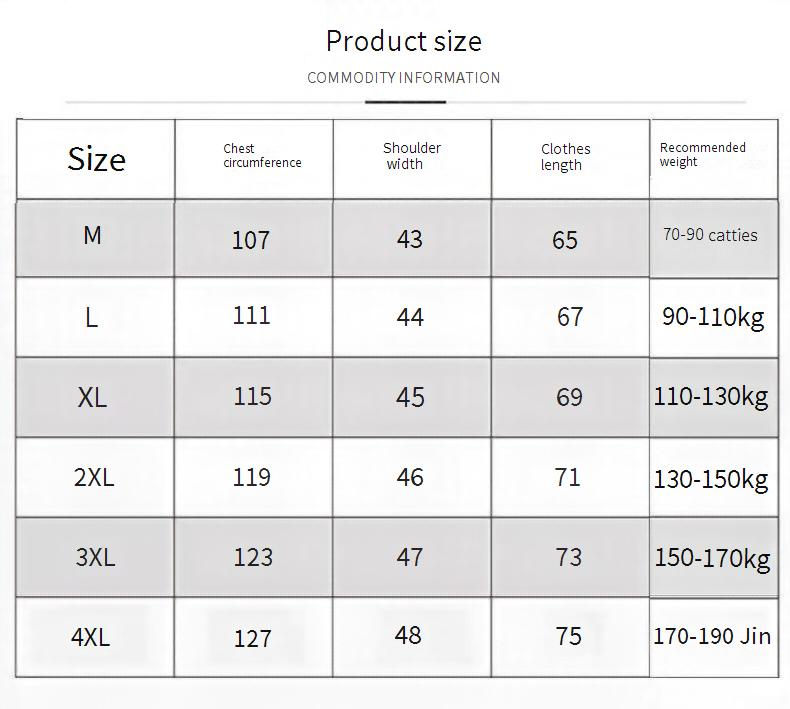Click the Shoulder width column header
Viewport: 790px width, 709px height.
[411, 156]
